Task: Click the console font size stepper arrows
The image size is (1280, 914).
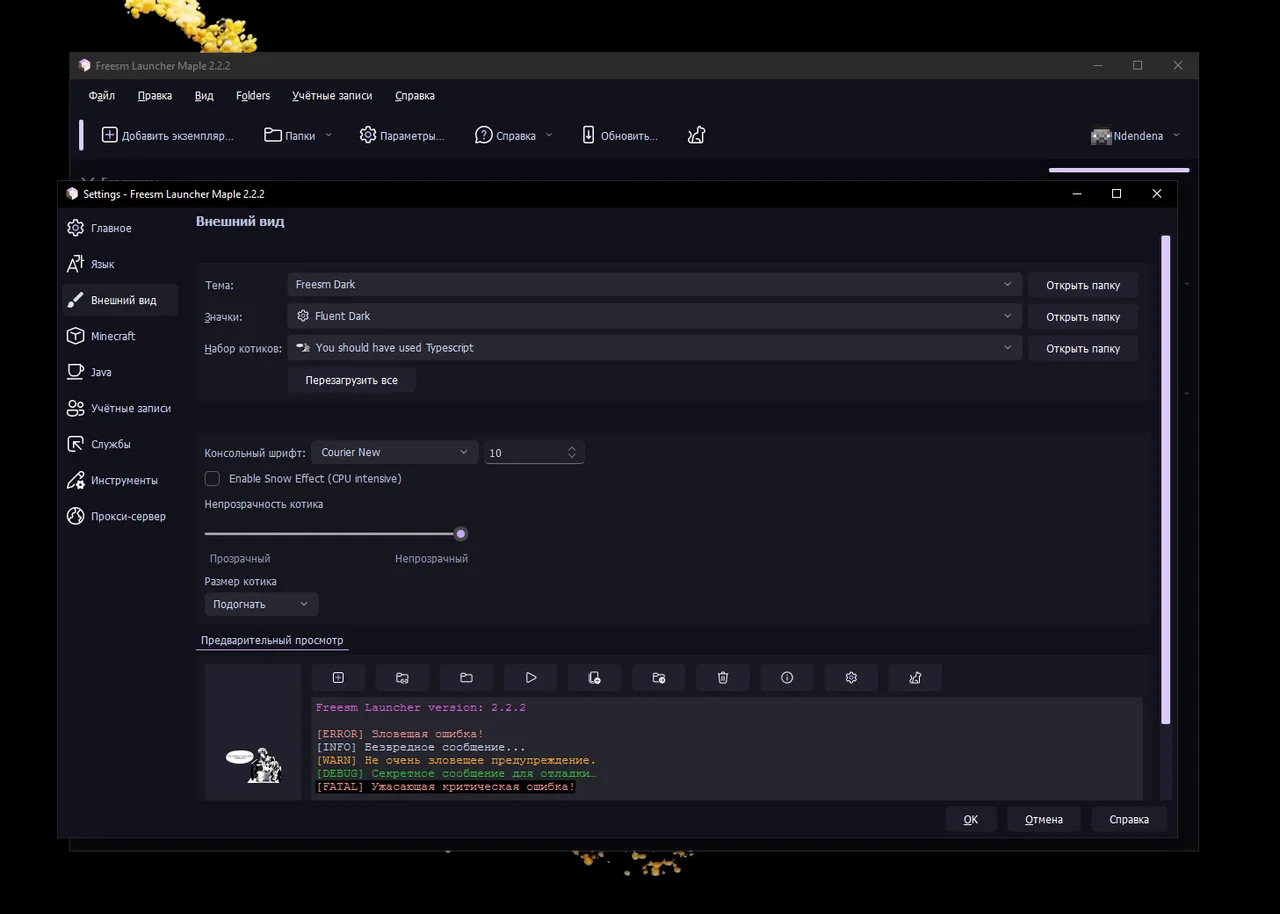Action: coord(572,453)
